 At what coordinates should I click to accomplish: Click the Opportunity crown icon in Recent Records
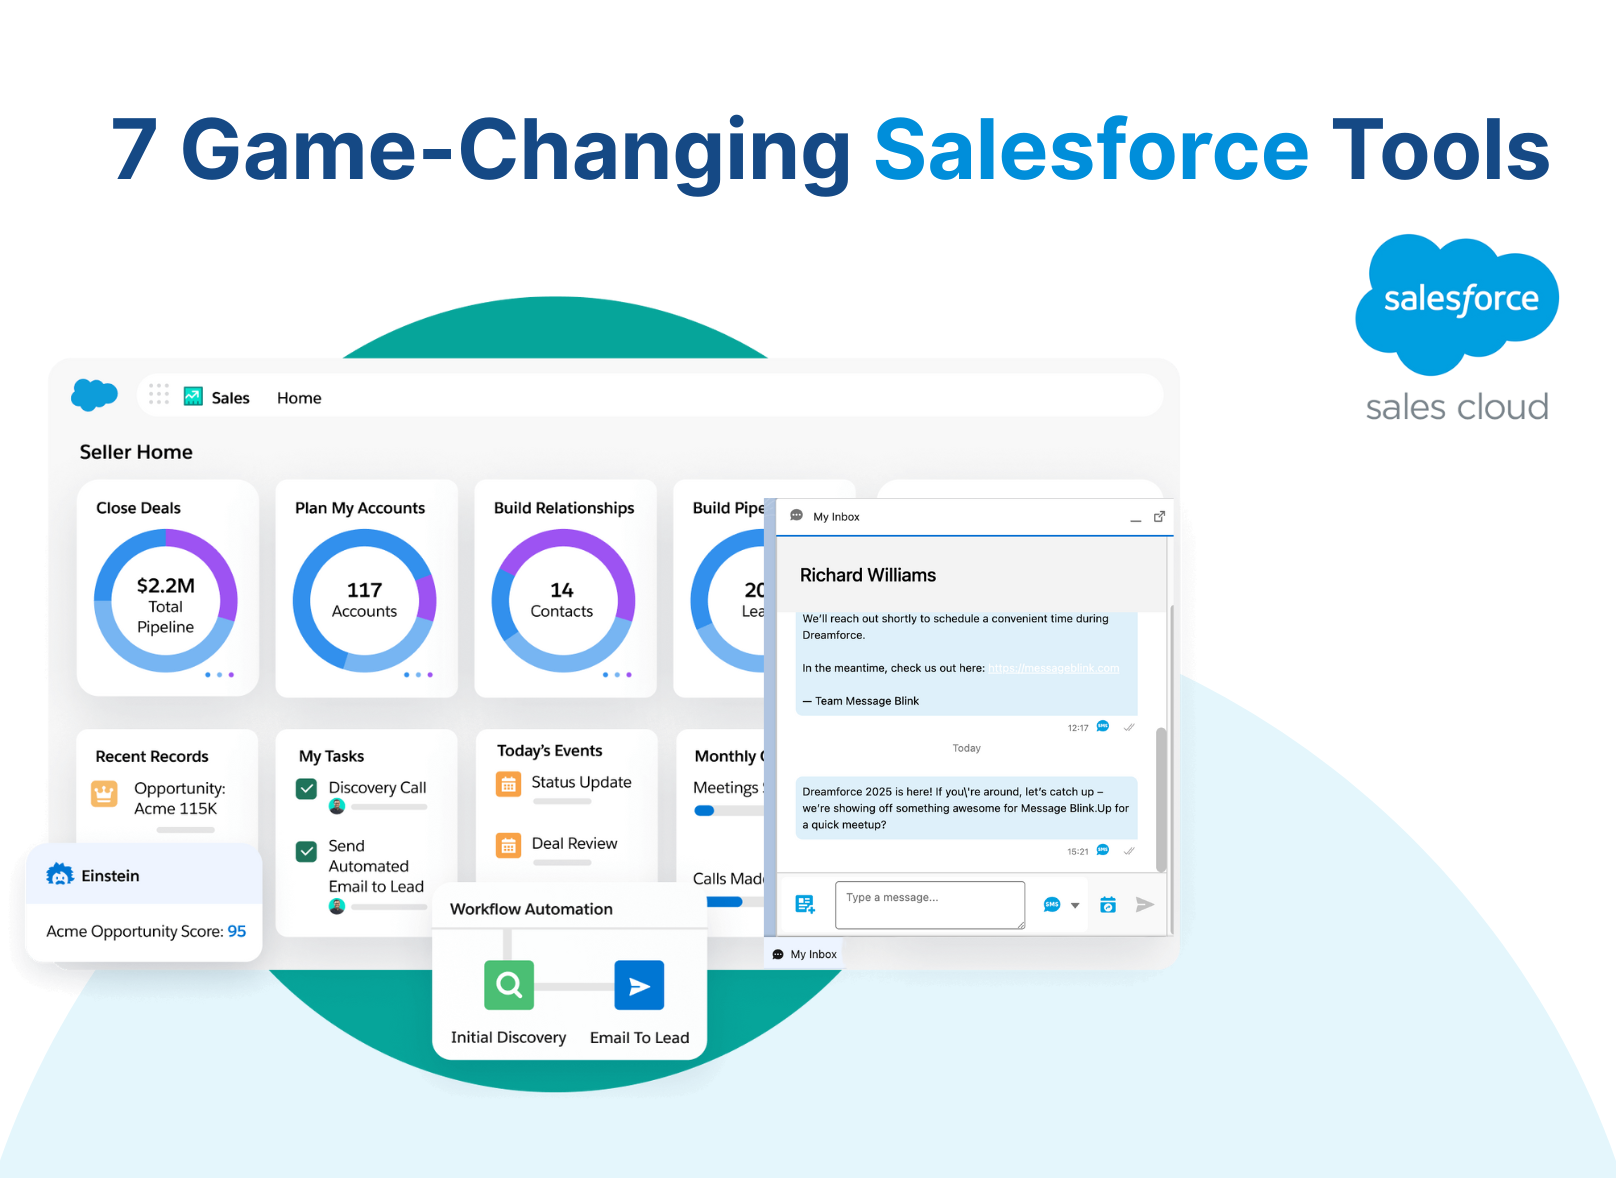pos(105,794)
